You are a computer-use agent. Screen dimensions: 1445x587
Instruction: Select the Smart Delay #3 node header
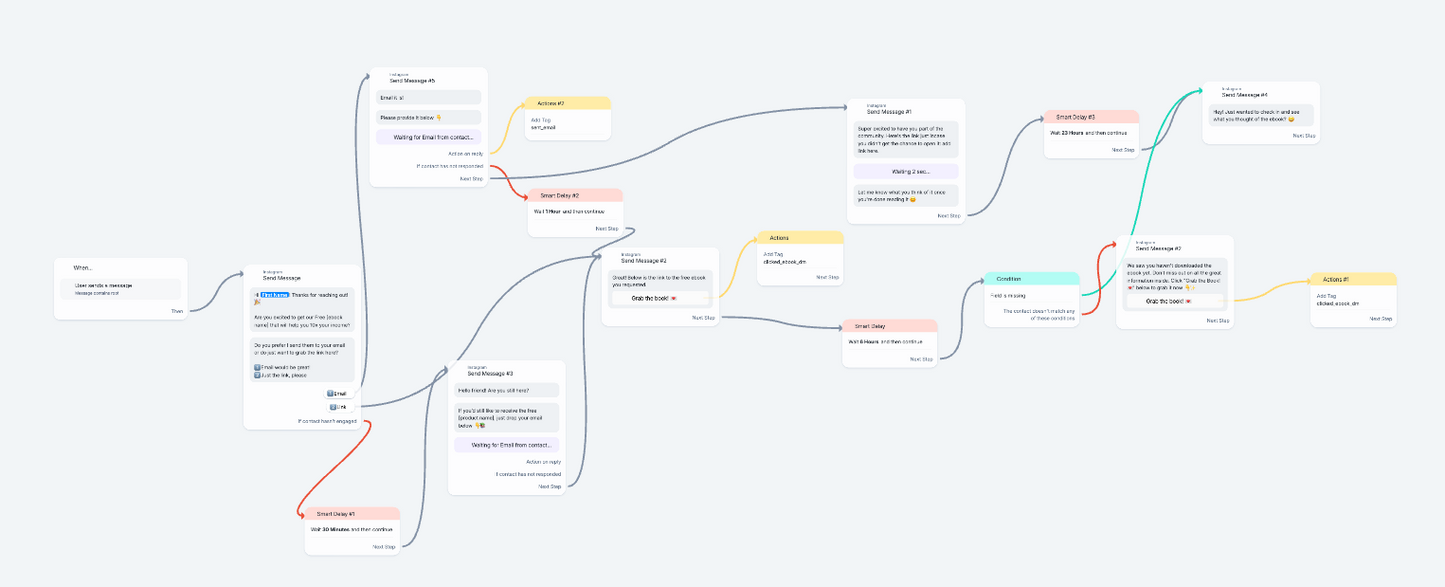click(x=1091, y=117)
